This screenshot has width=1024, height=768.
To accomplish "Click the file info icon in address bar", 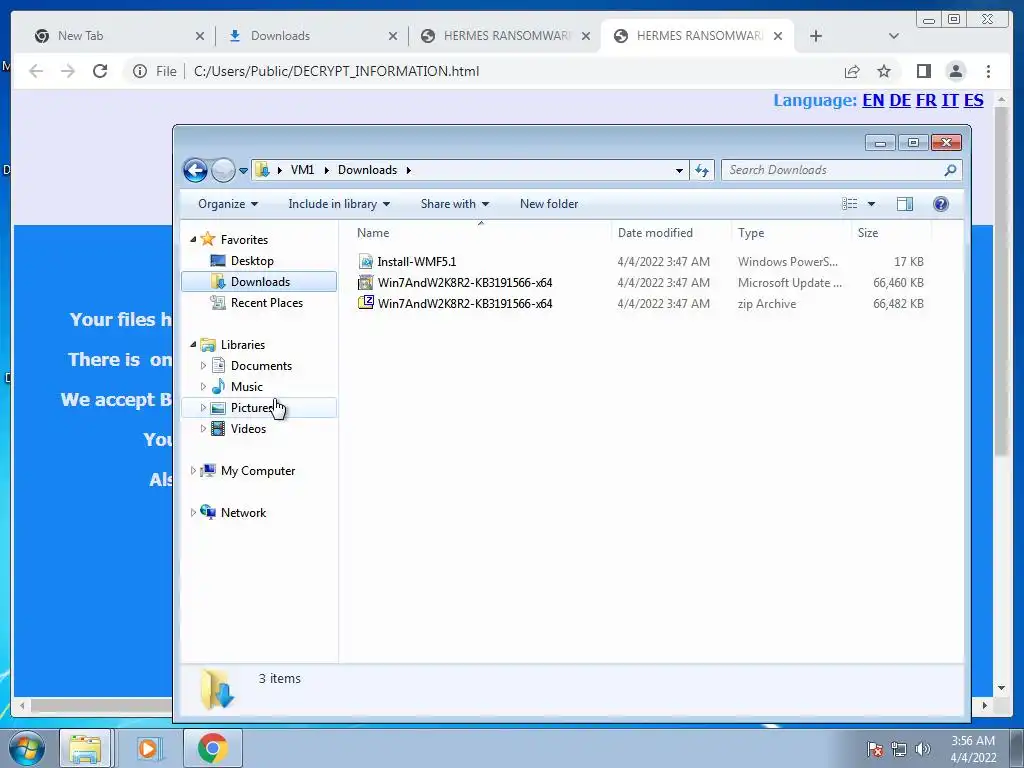I will [x=140, y=71].
